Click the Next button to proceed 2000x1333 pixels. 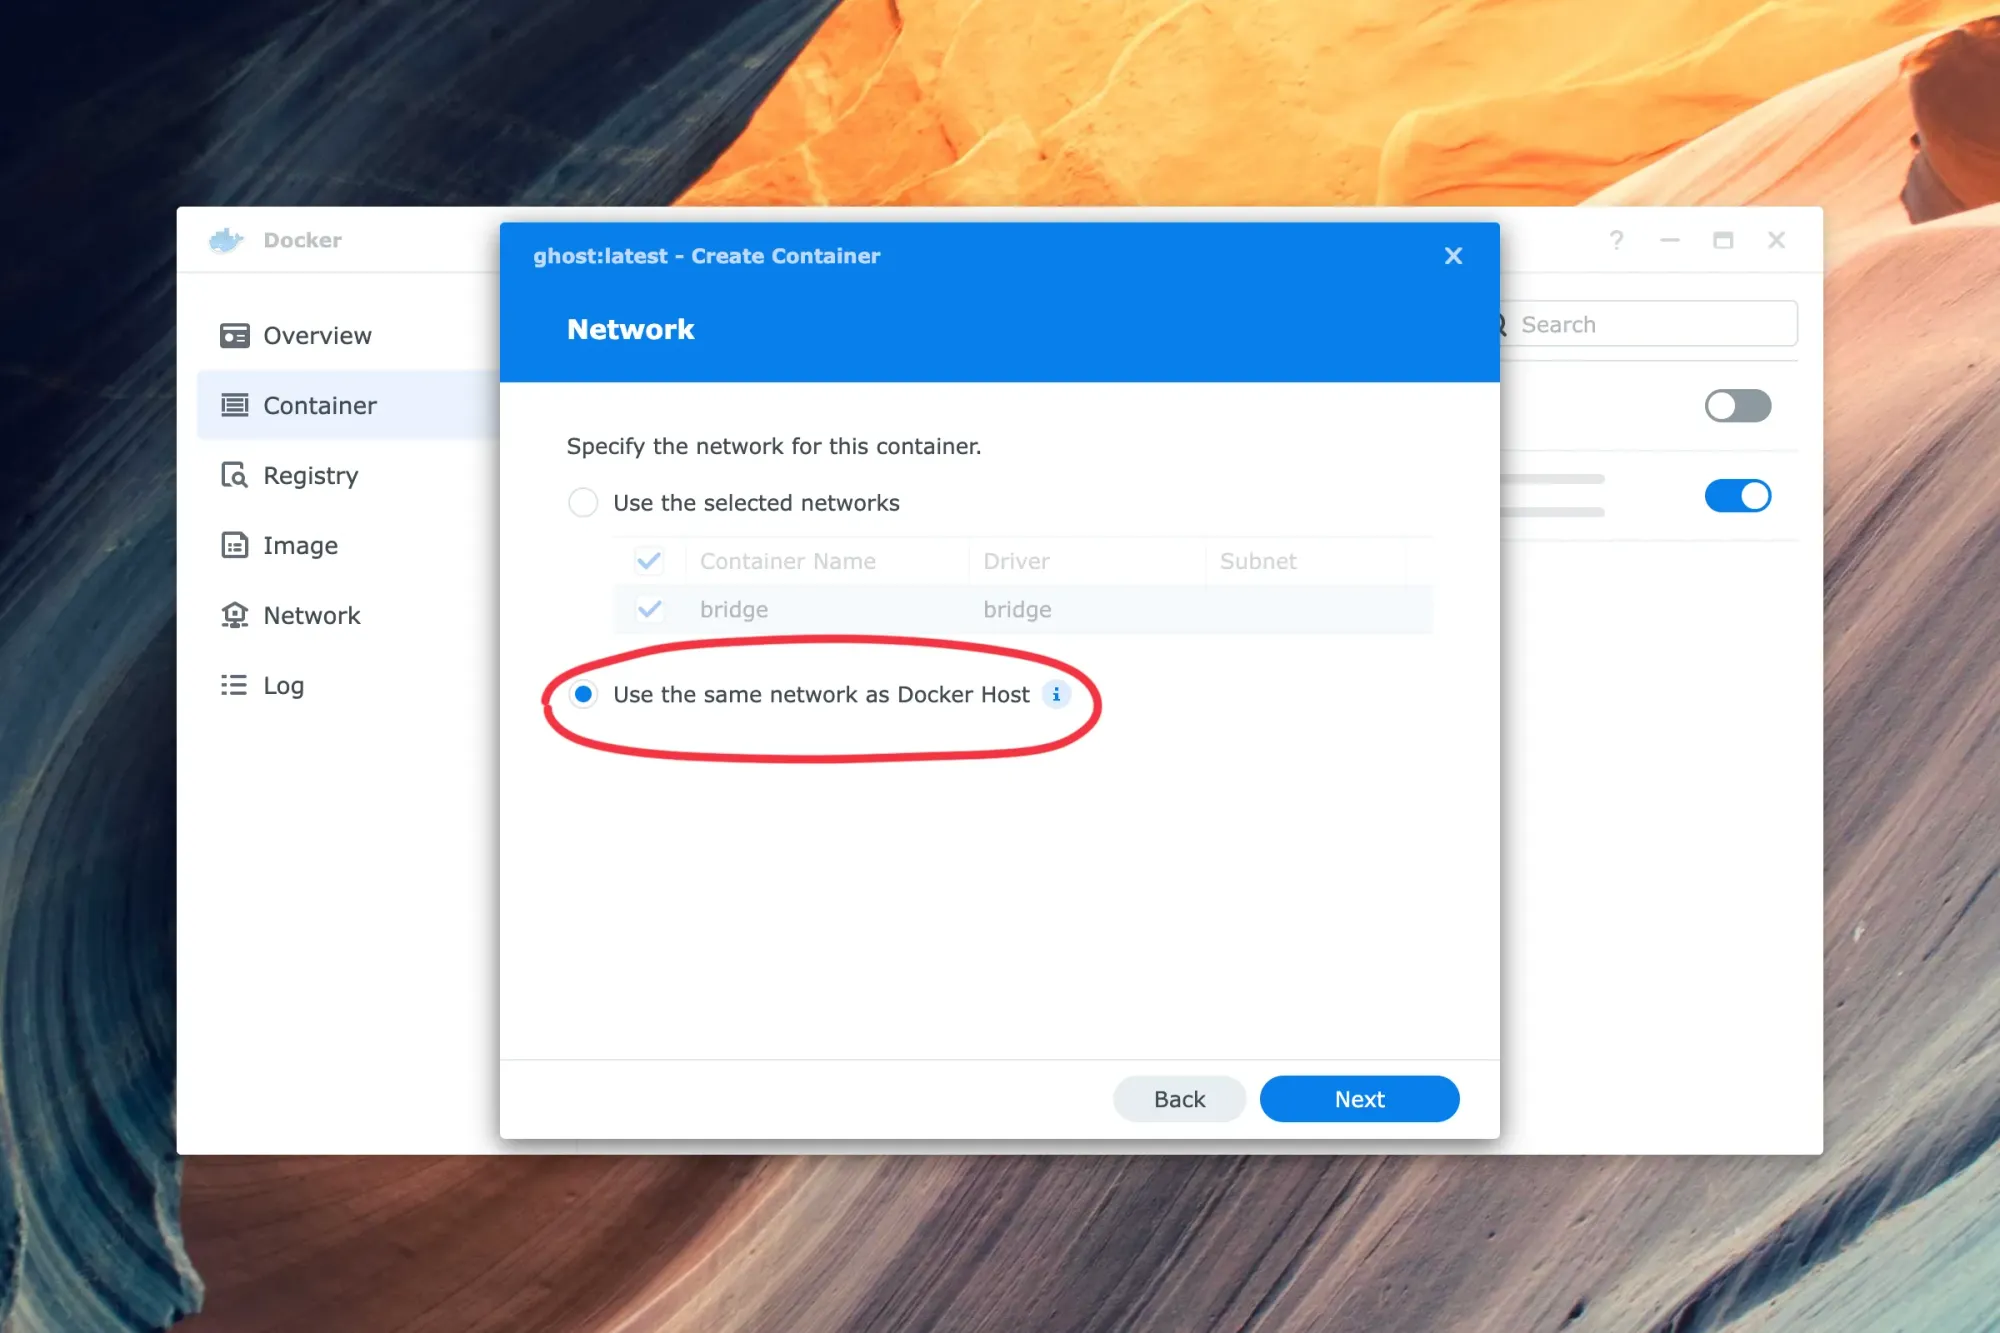[1358, 1098]
